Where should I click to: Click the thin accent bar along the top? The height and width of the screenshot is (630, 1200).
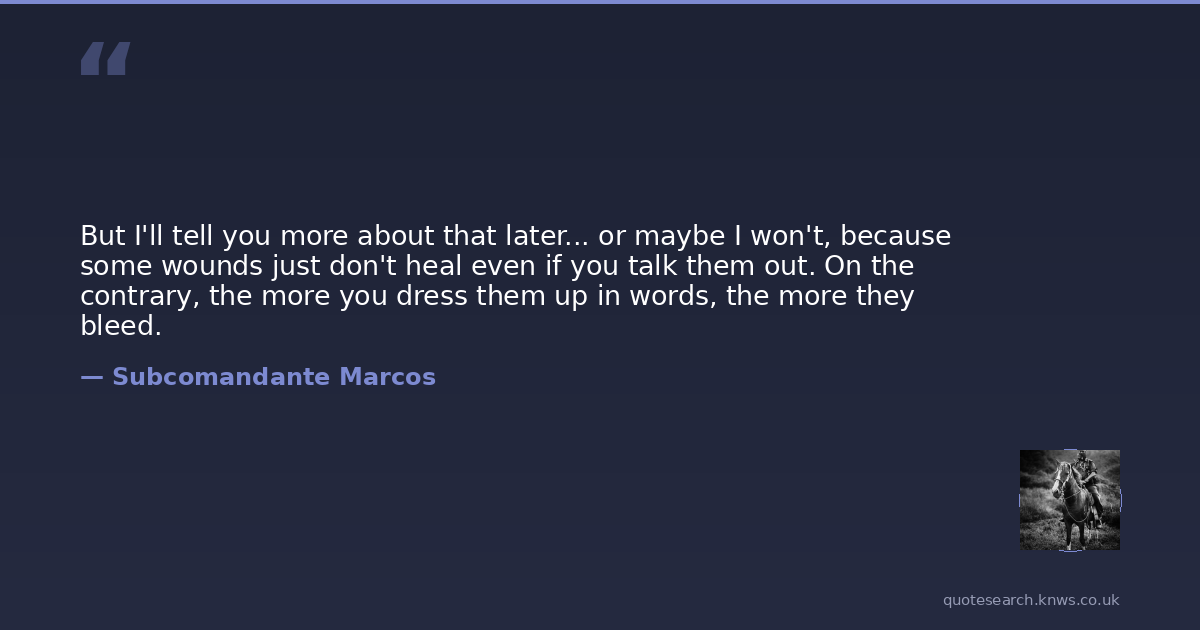tap(600, 2)
